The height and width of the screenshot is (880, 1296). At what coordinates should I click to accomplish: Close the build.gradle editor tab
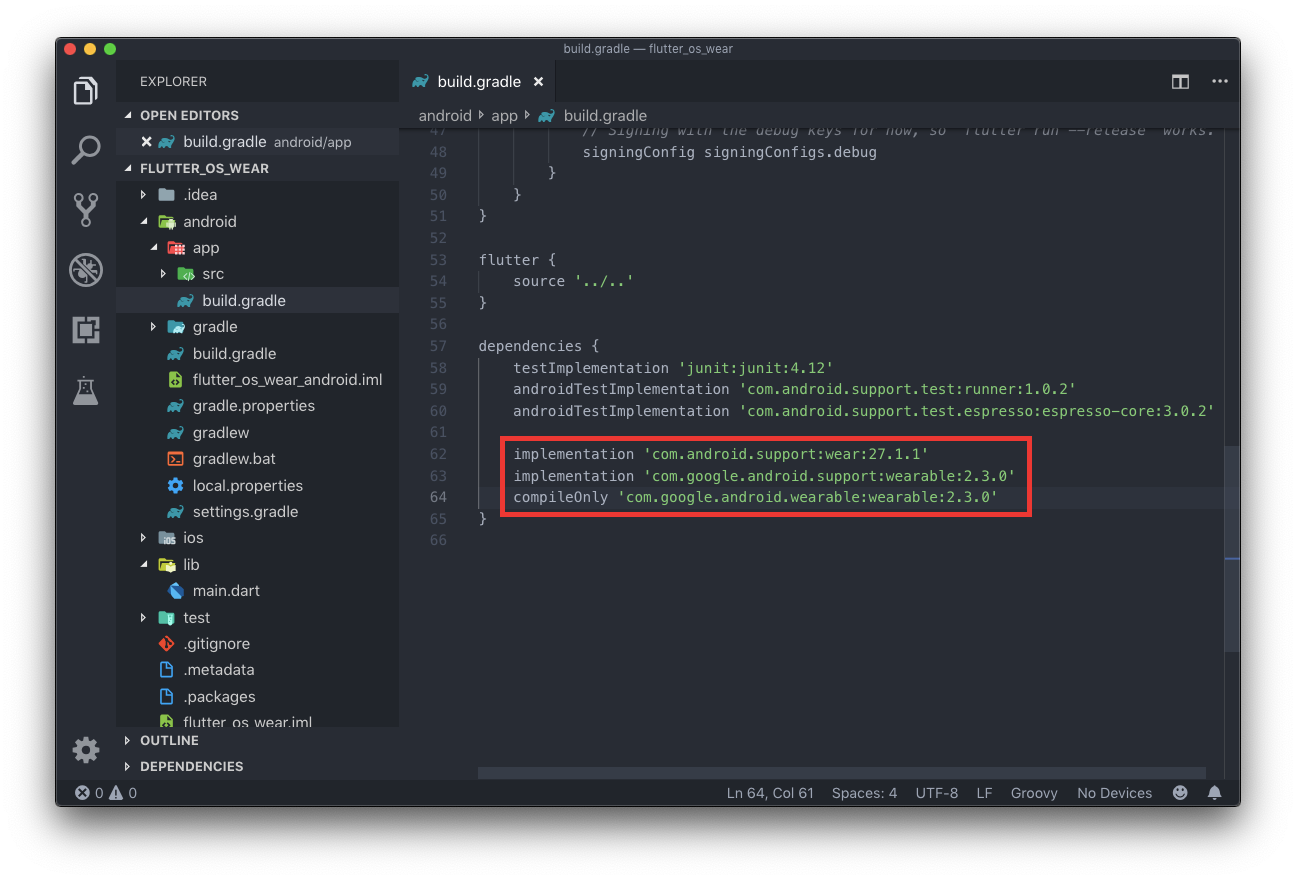[x=538, y=82]
